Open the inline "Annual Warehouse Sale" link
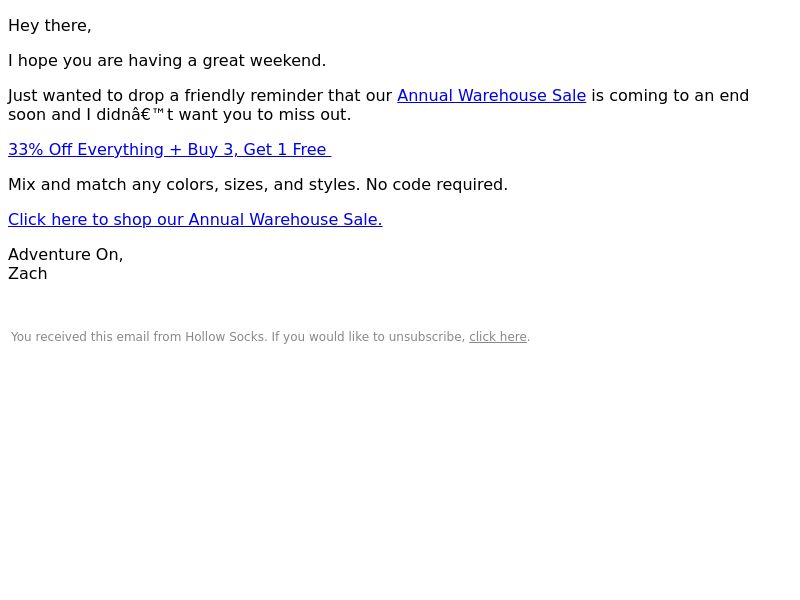The width and height of the screenshot is (800, 600). [491, 95]
